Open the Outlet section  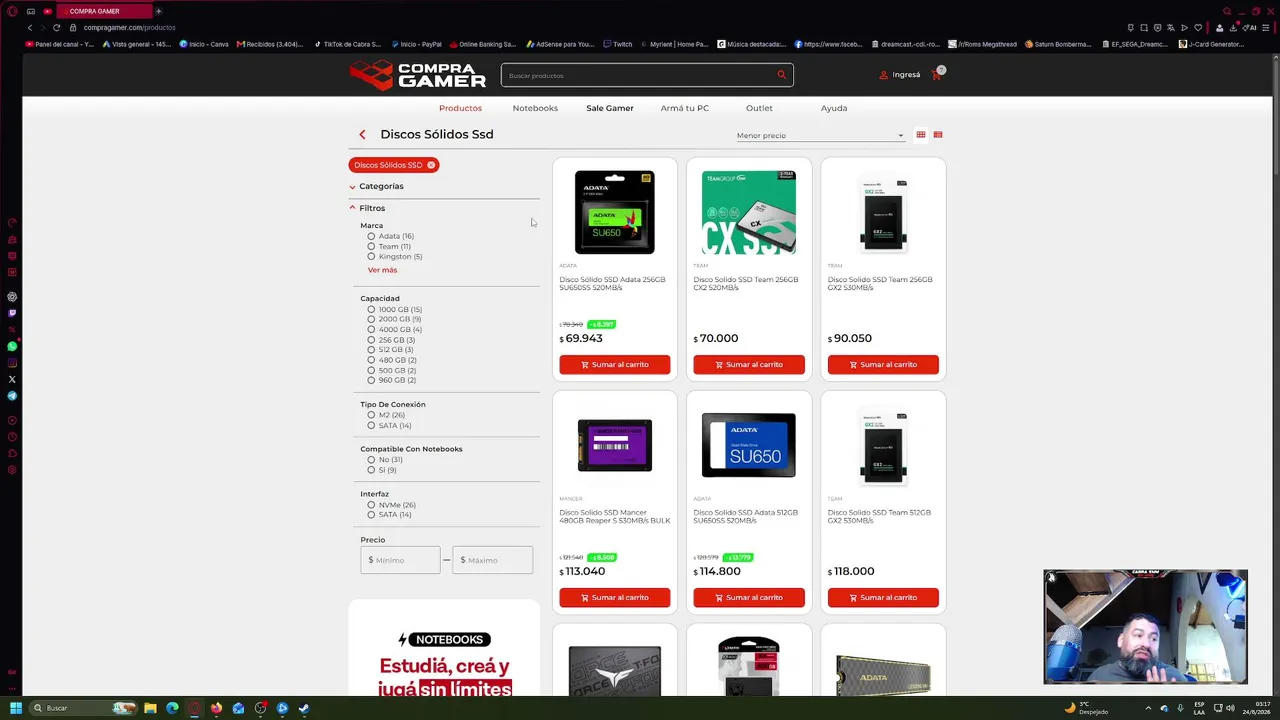tap(759, 108)
